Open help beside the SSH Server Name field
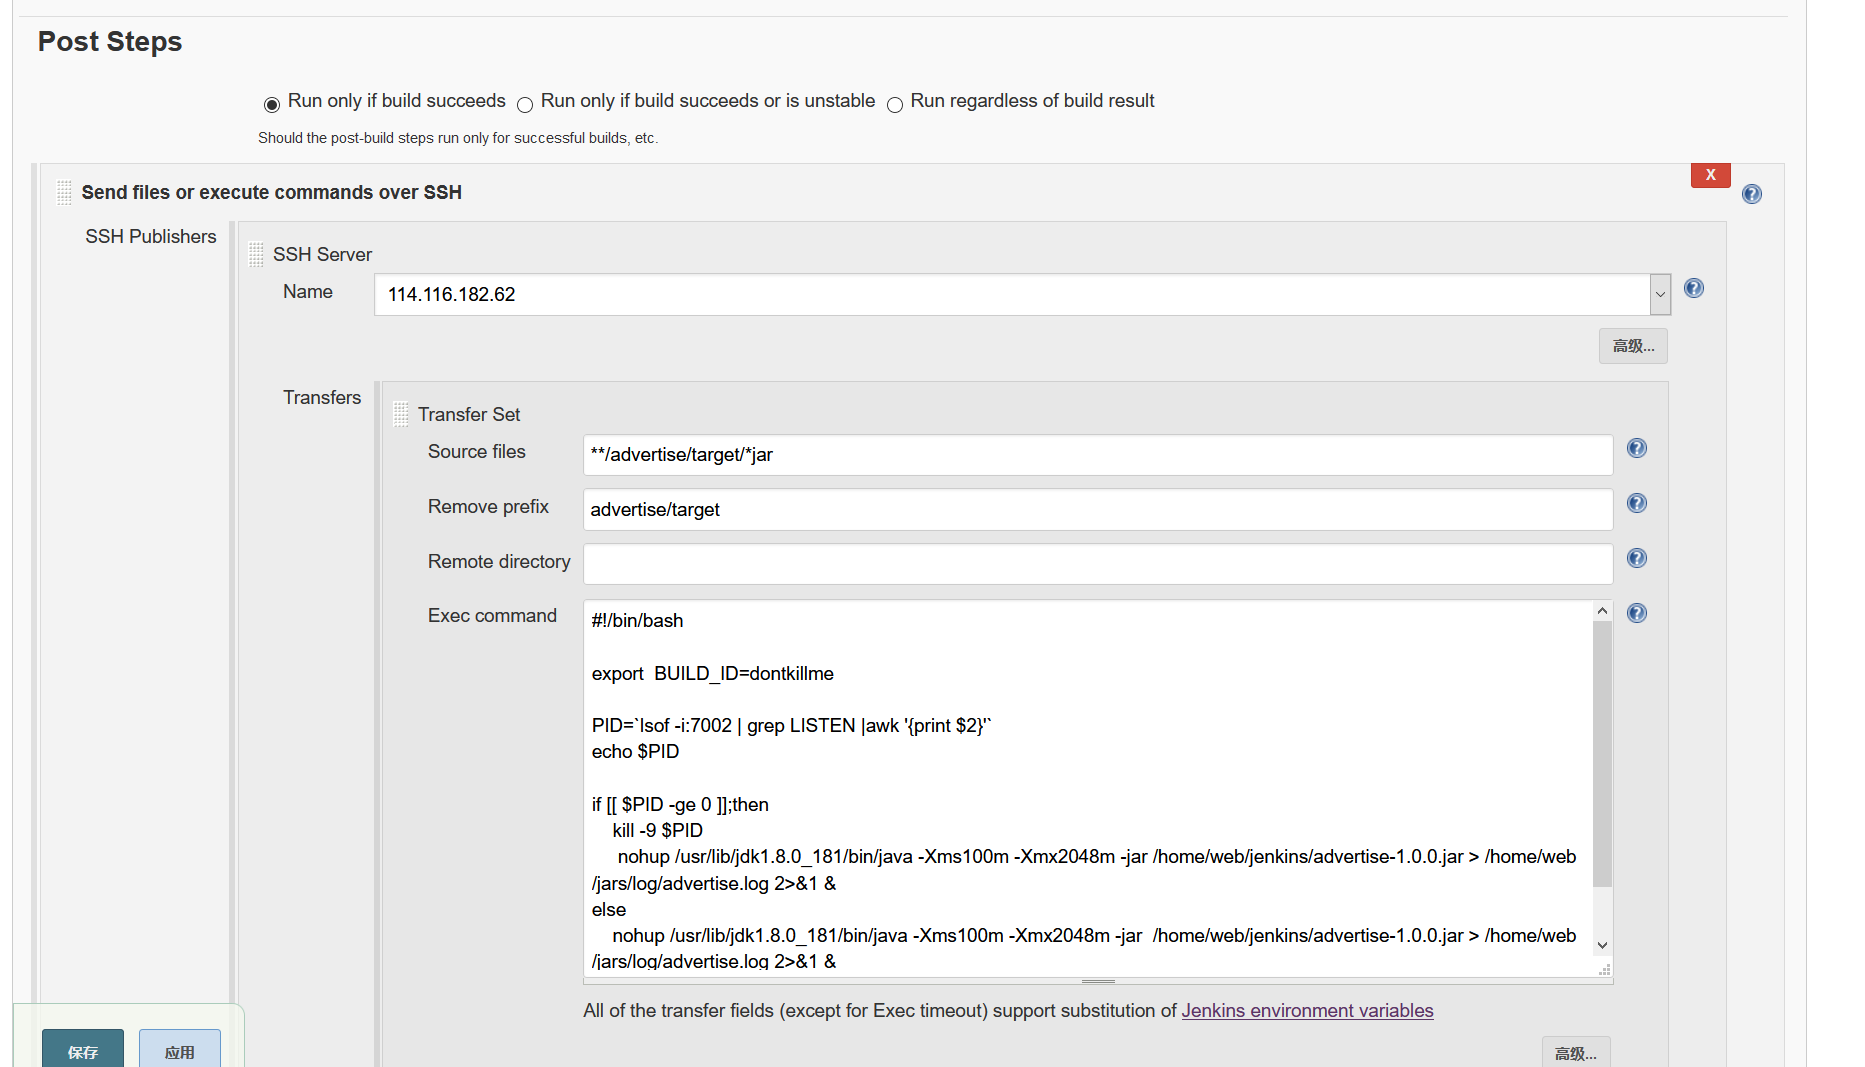The image size is (1865, 1067). (1693, 288)
